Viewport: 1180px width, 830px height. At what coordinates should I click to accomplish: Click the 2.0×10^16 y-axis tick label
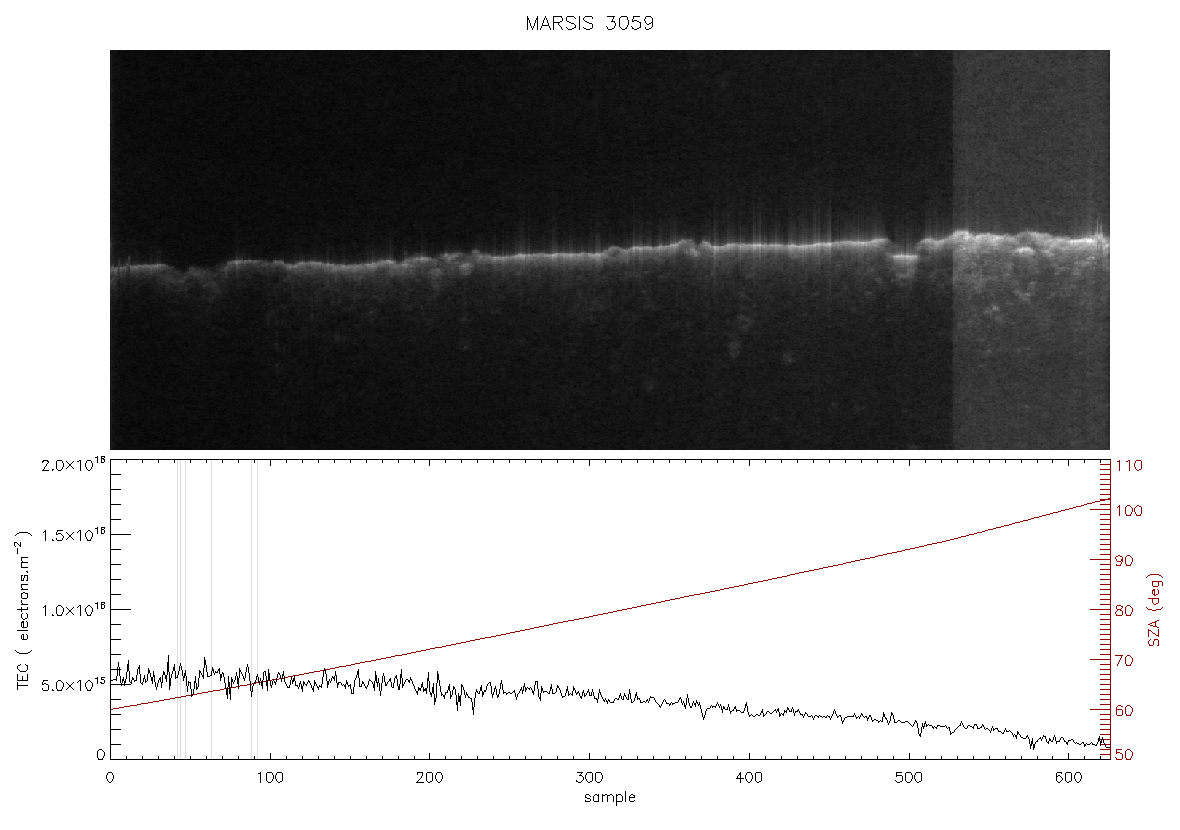click(x=73, y=464)
